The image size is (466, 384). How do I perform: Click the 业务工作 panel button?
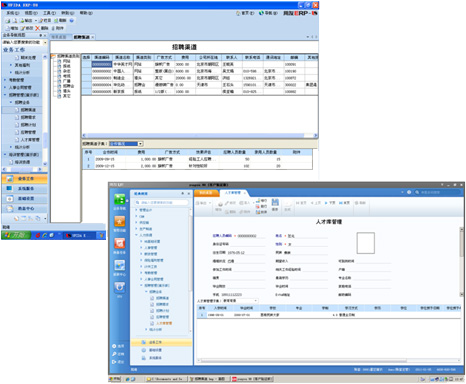point(25,179)
